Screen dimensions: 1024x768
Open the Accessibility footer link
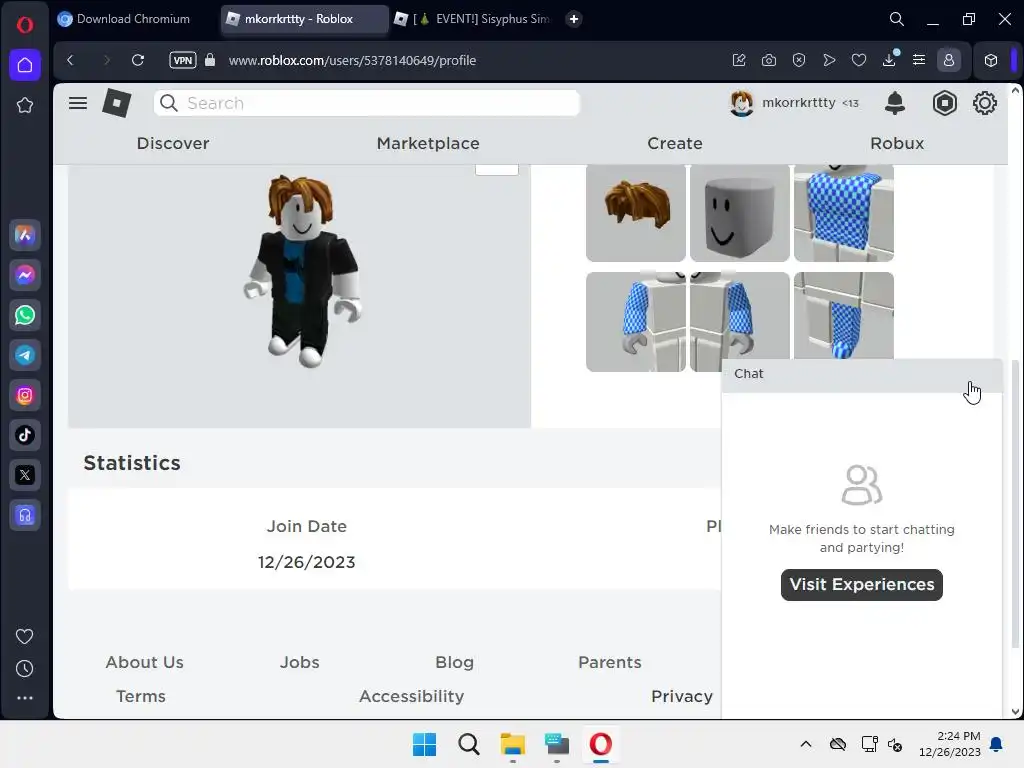[411, 696]
